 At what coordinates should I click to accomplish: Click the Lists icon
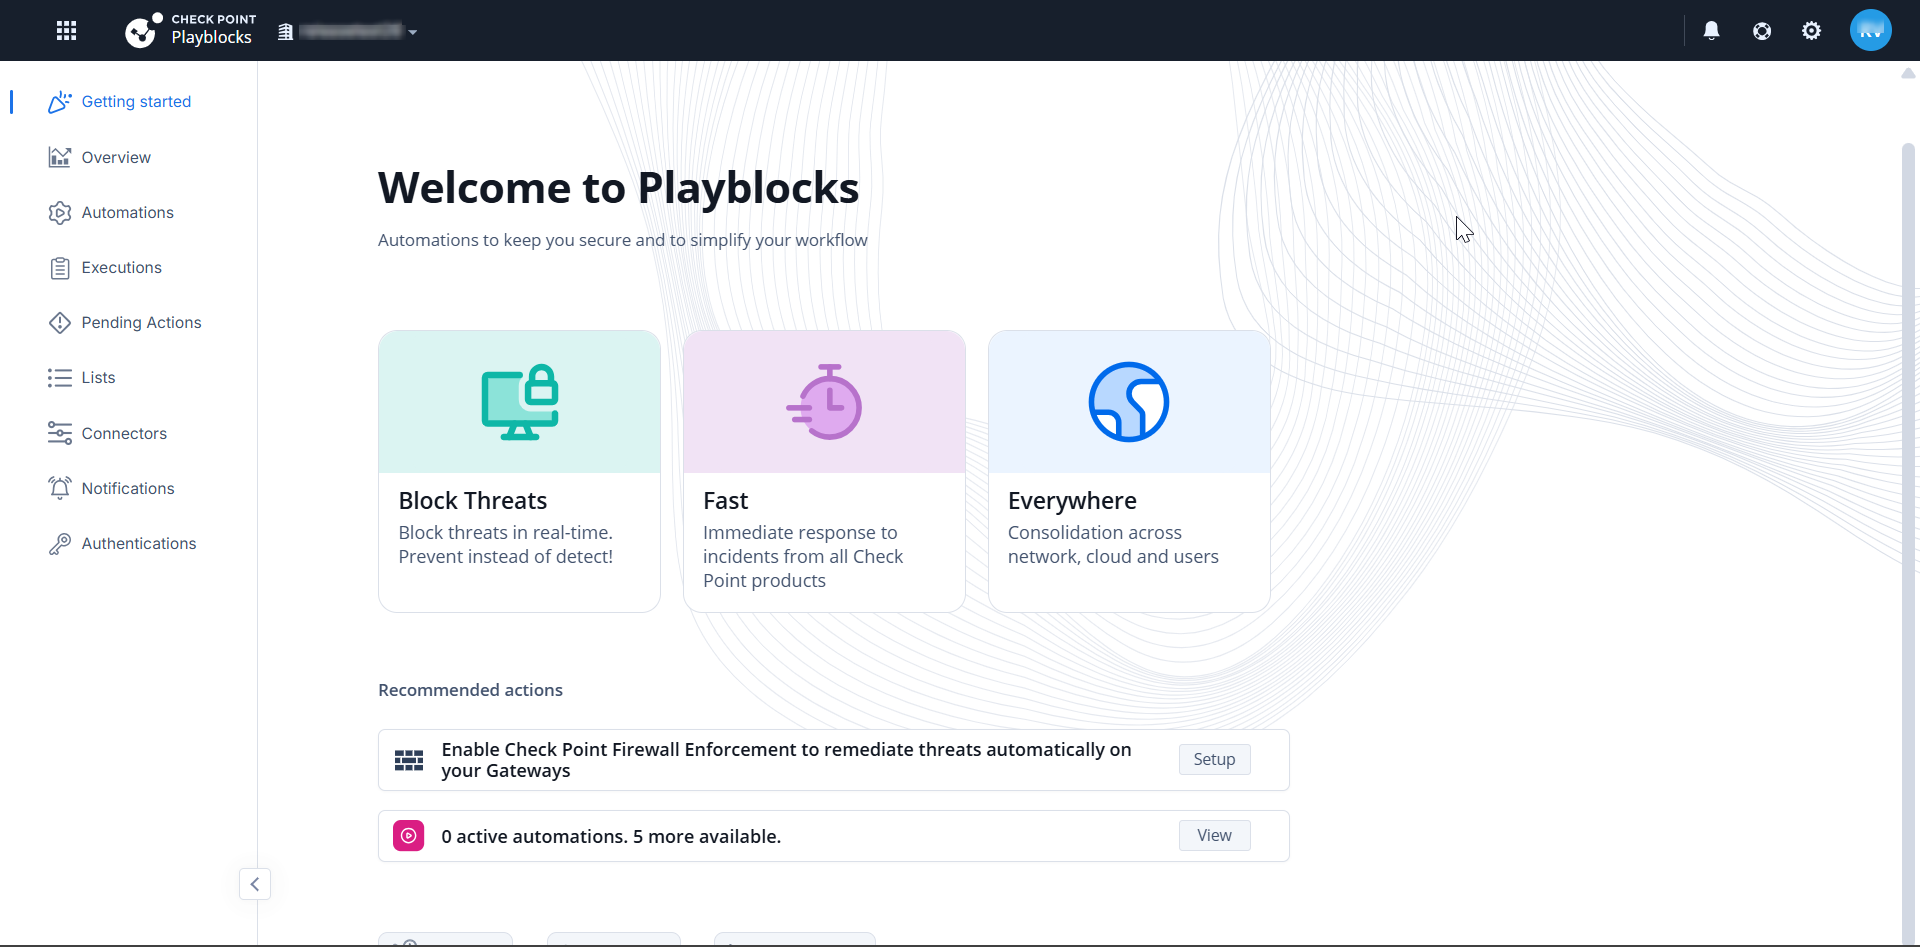pyautogui.click(x=60, y=378)
